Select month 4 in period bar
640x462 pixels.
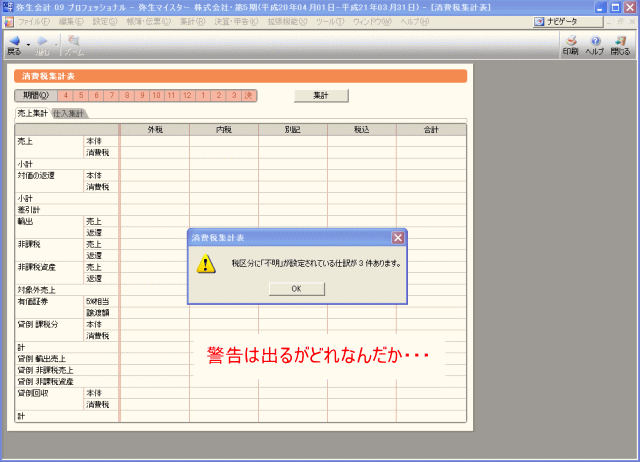65,96
